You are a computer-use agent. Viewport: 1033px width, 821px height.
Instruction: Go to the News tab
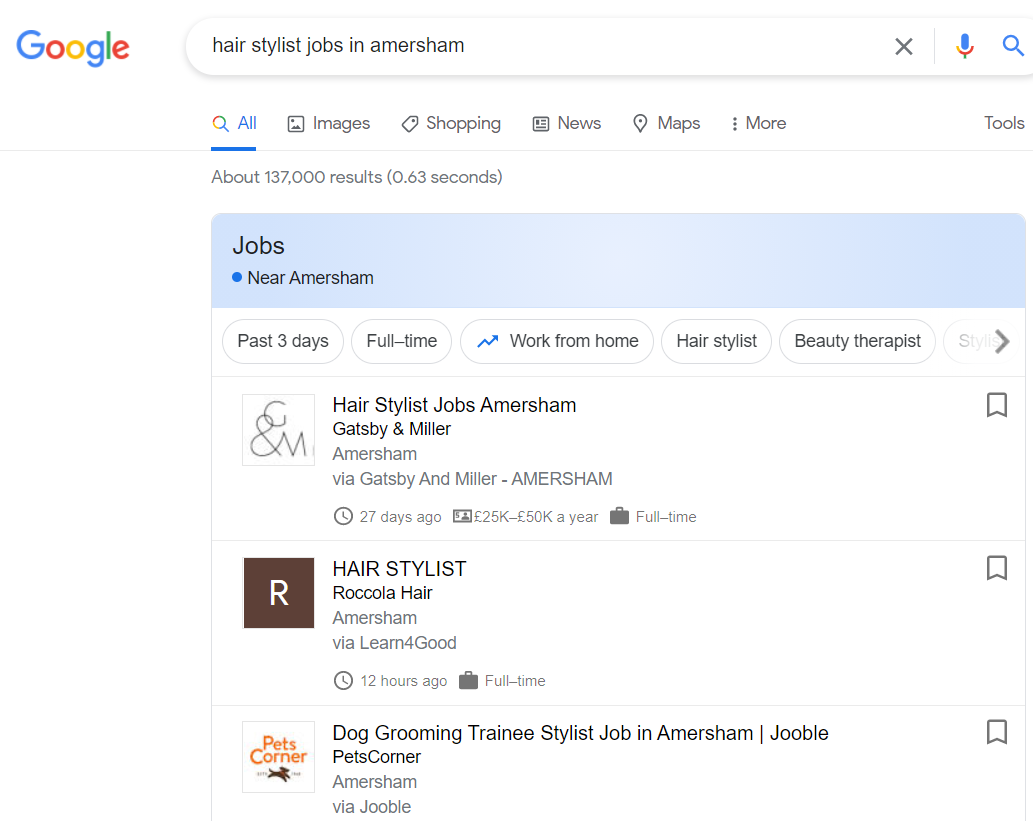pyautogui.click(x=567, y=123)
